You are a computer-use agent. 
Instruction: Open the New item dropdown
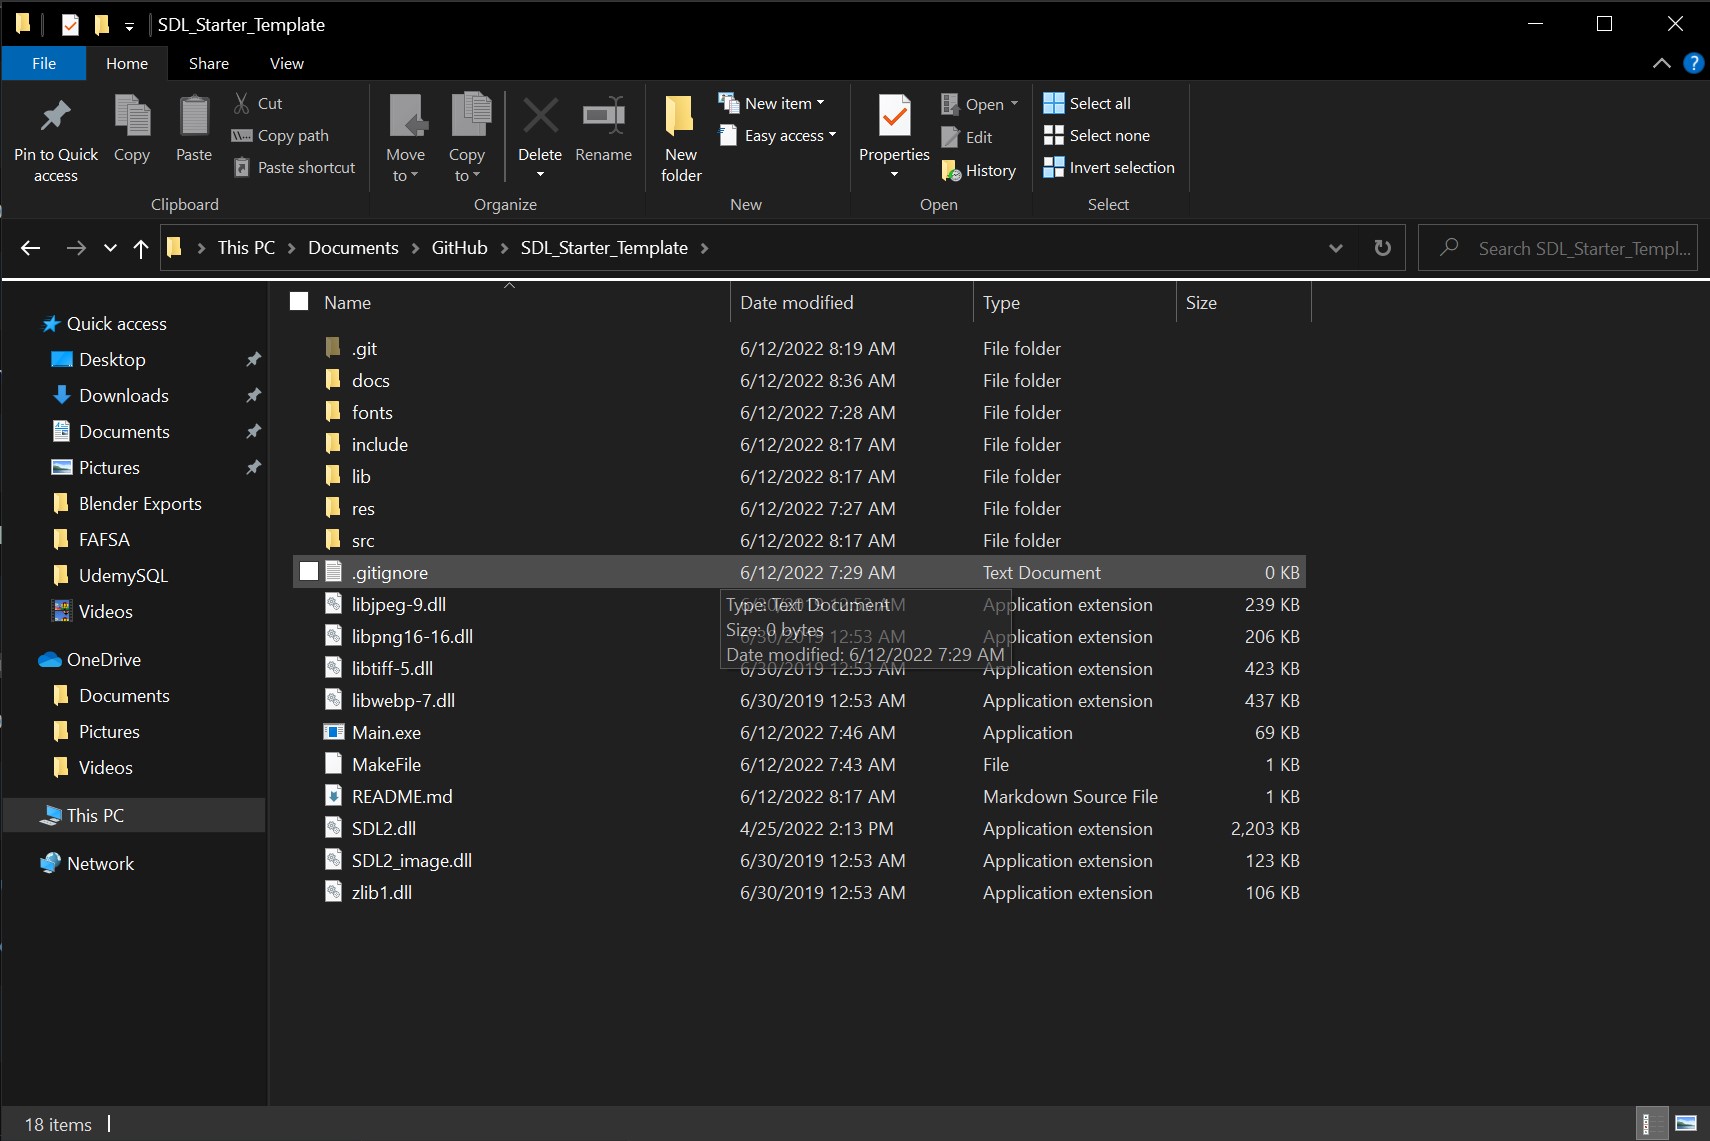[772, 103]
